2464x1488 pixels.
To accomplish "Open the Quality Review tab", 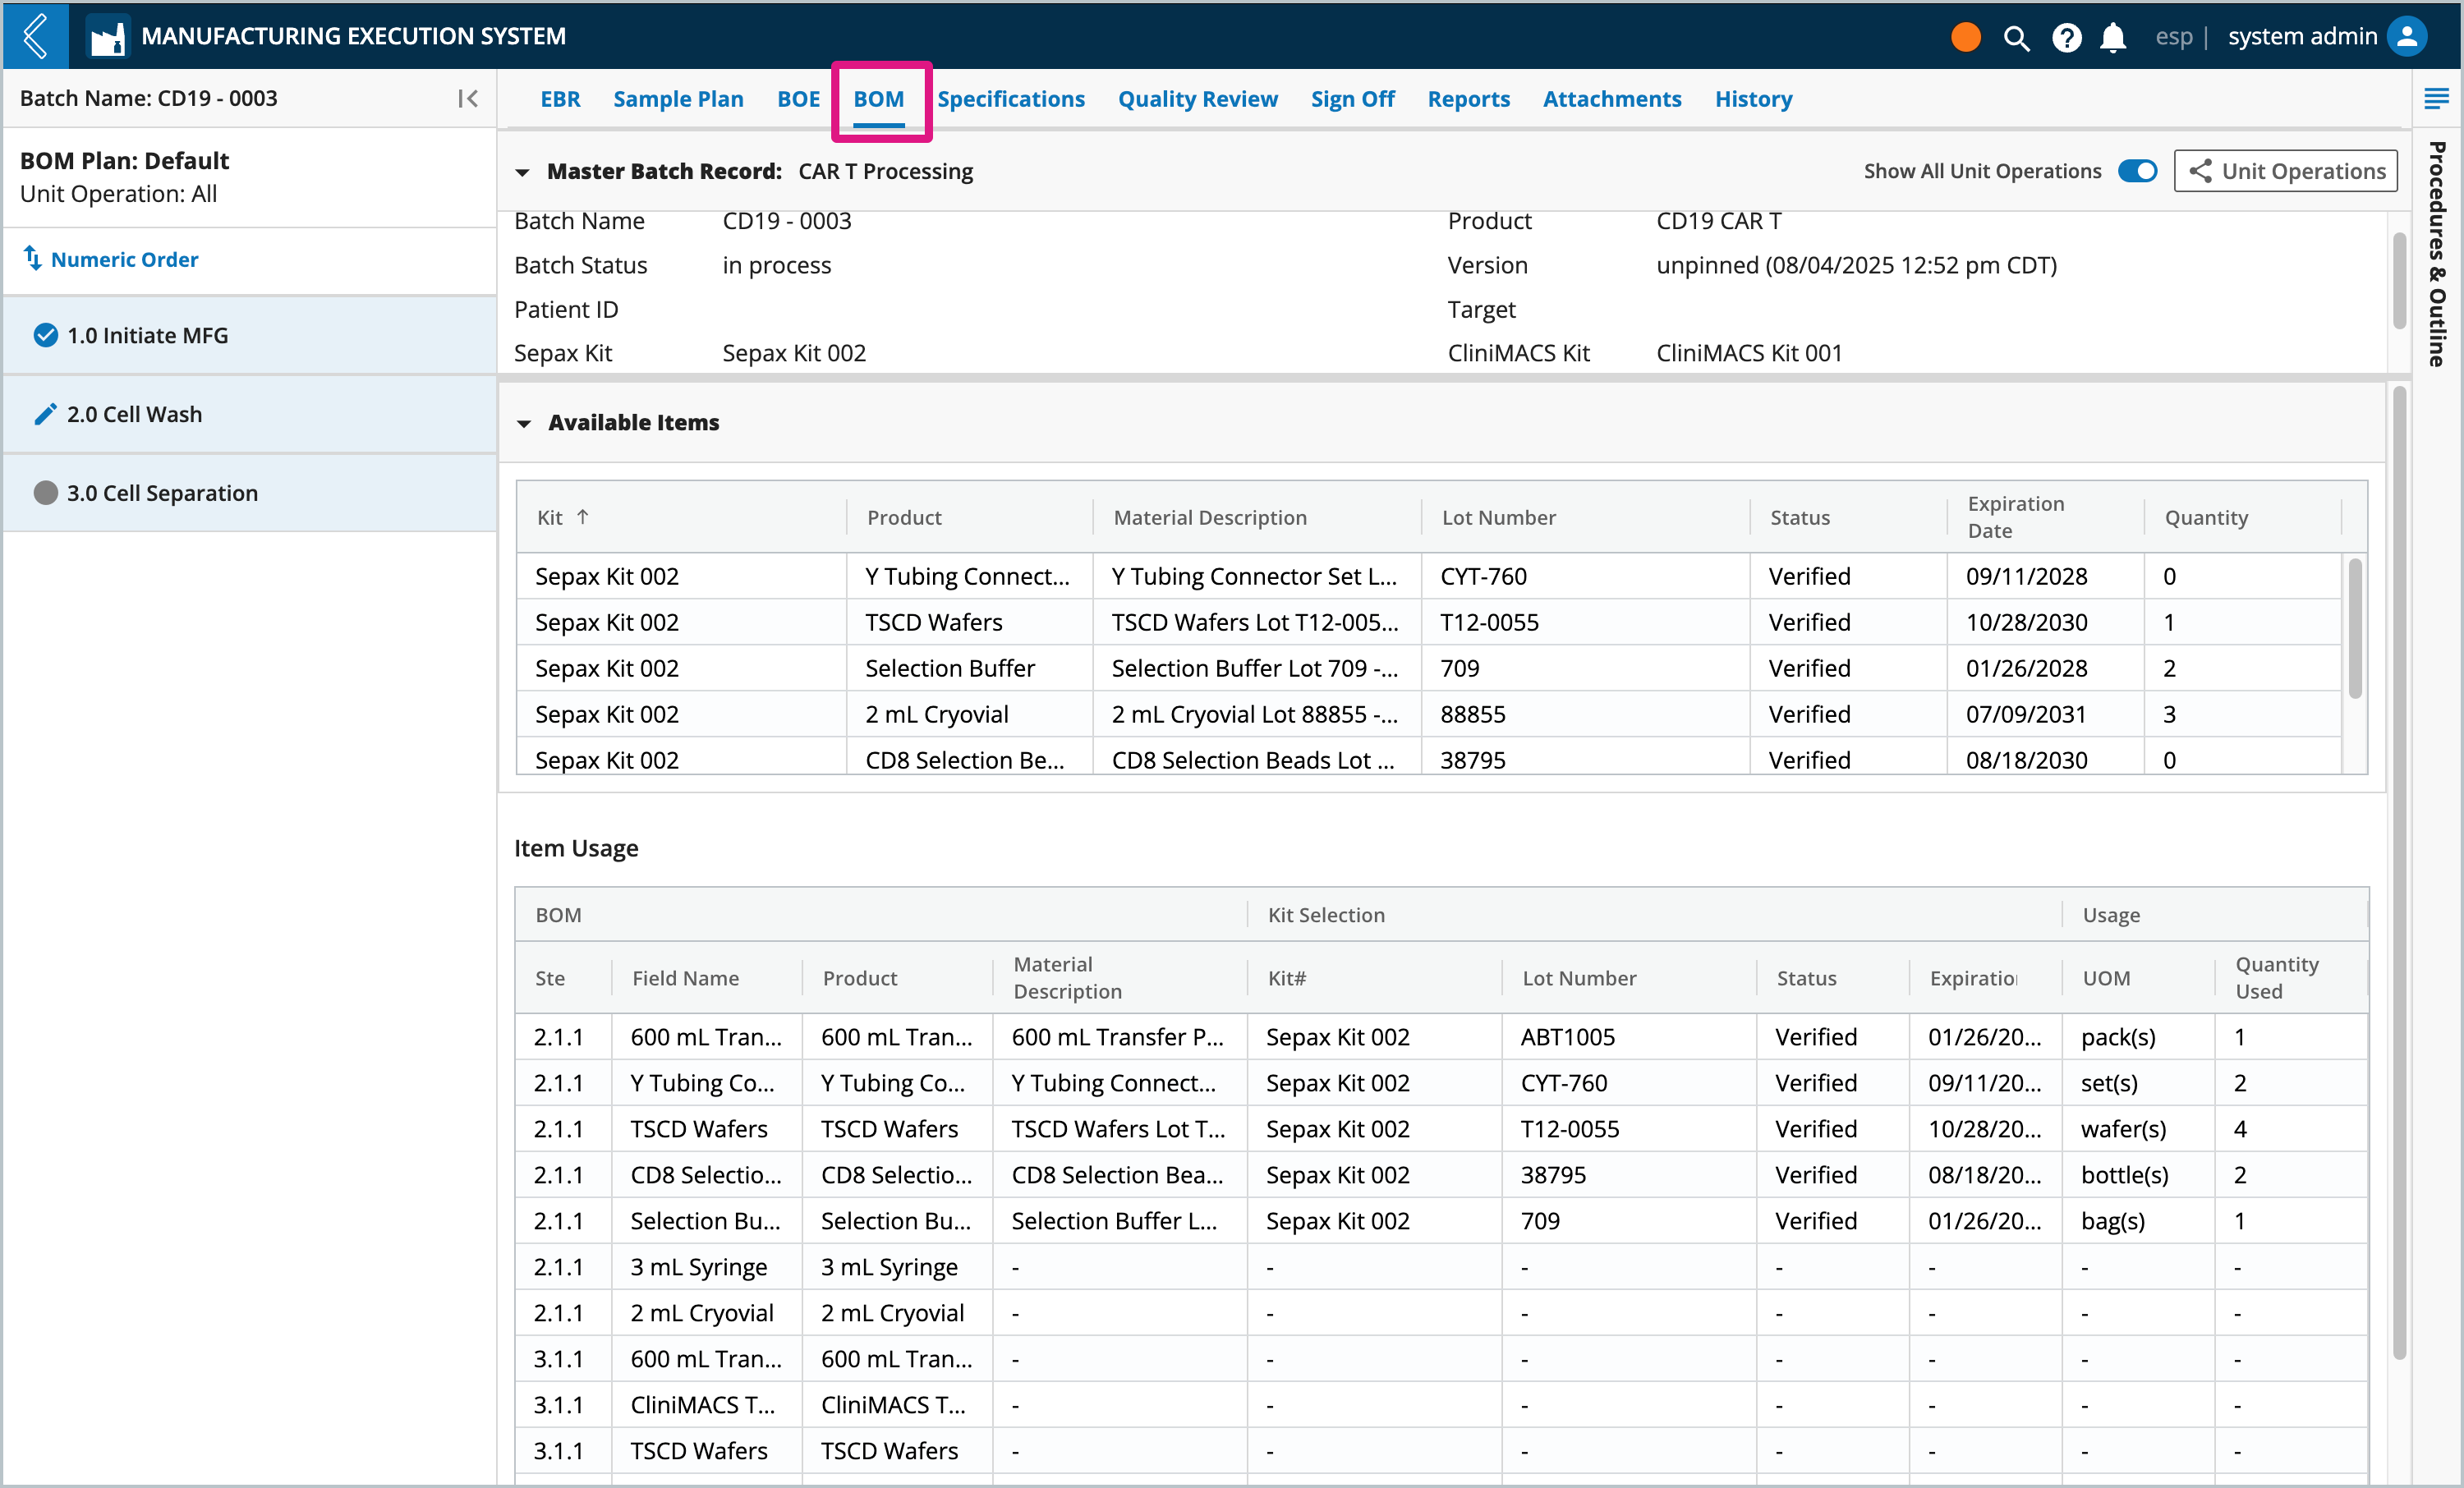I will point(1197,99).
